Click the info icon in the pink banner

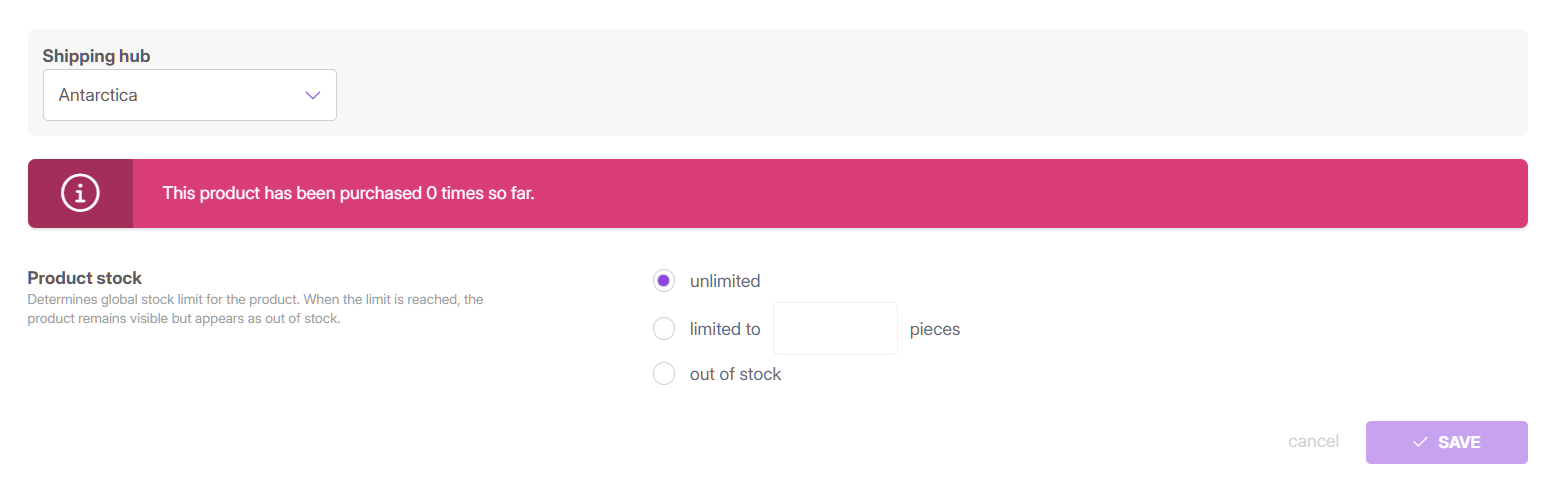pos(80,193)
